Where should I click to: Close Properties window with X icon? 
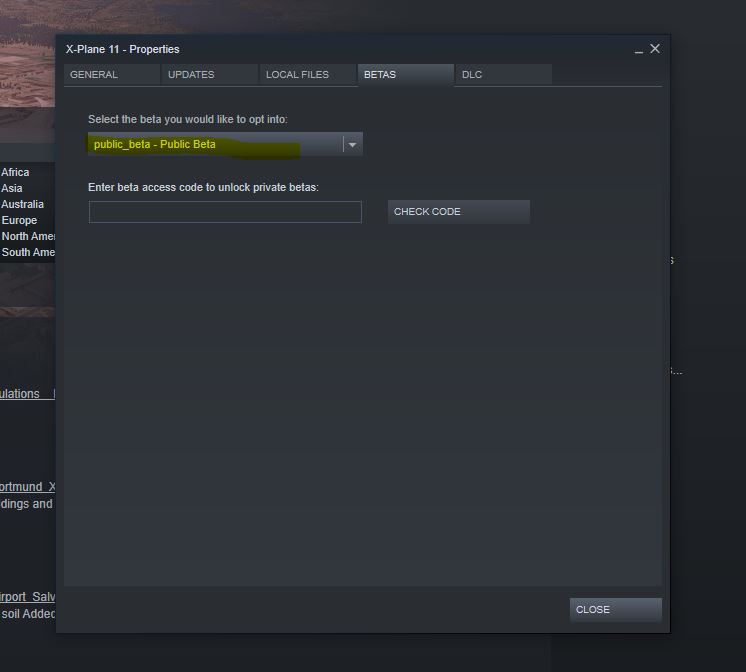(655, 49)
